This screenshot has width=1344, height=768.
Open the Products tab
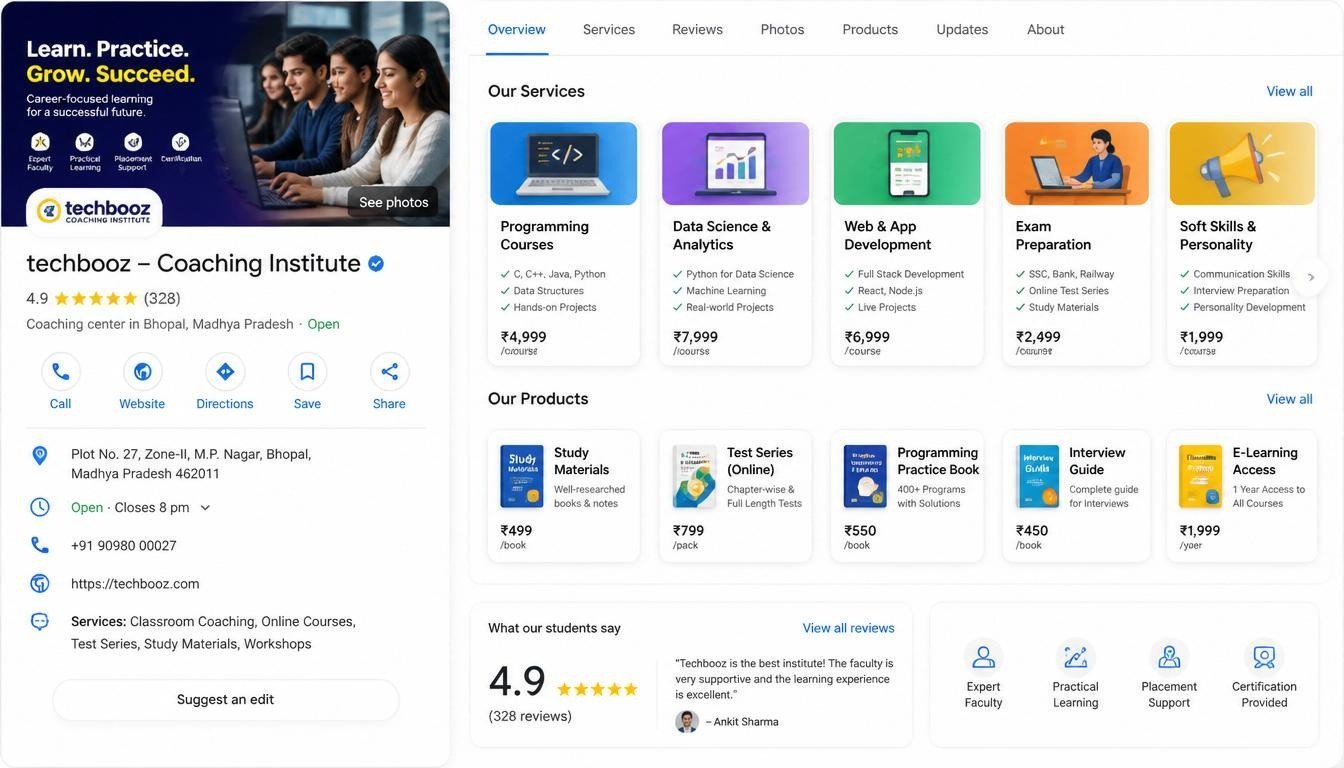click(870, 29)
